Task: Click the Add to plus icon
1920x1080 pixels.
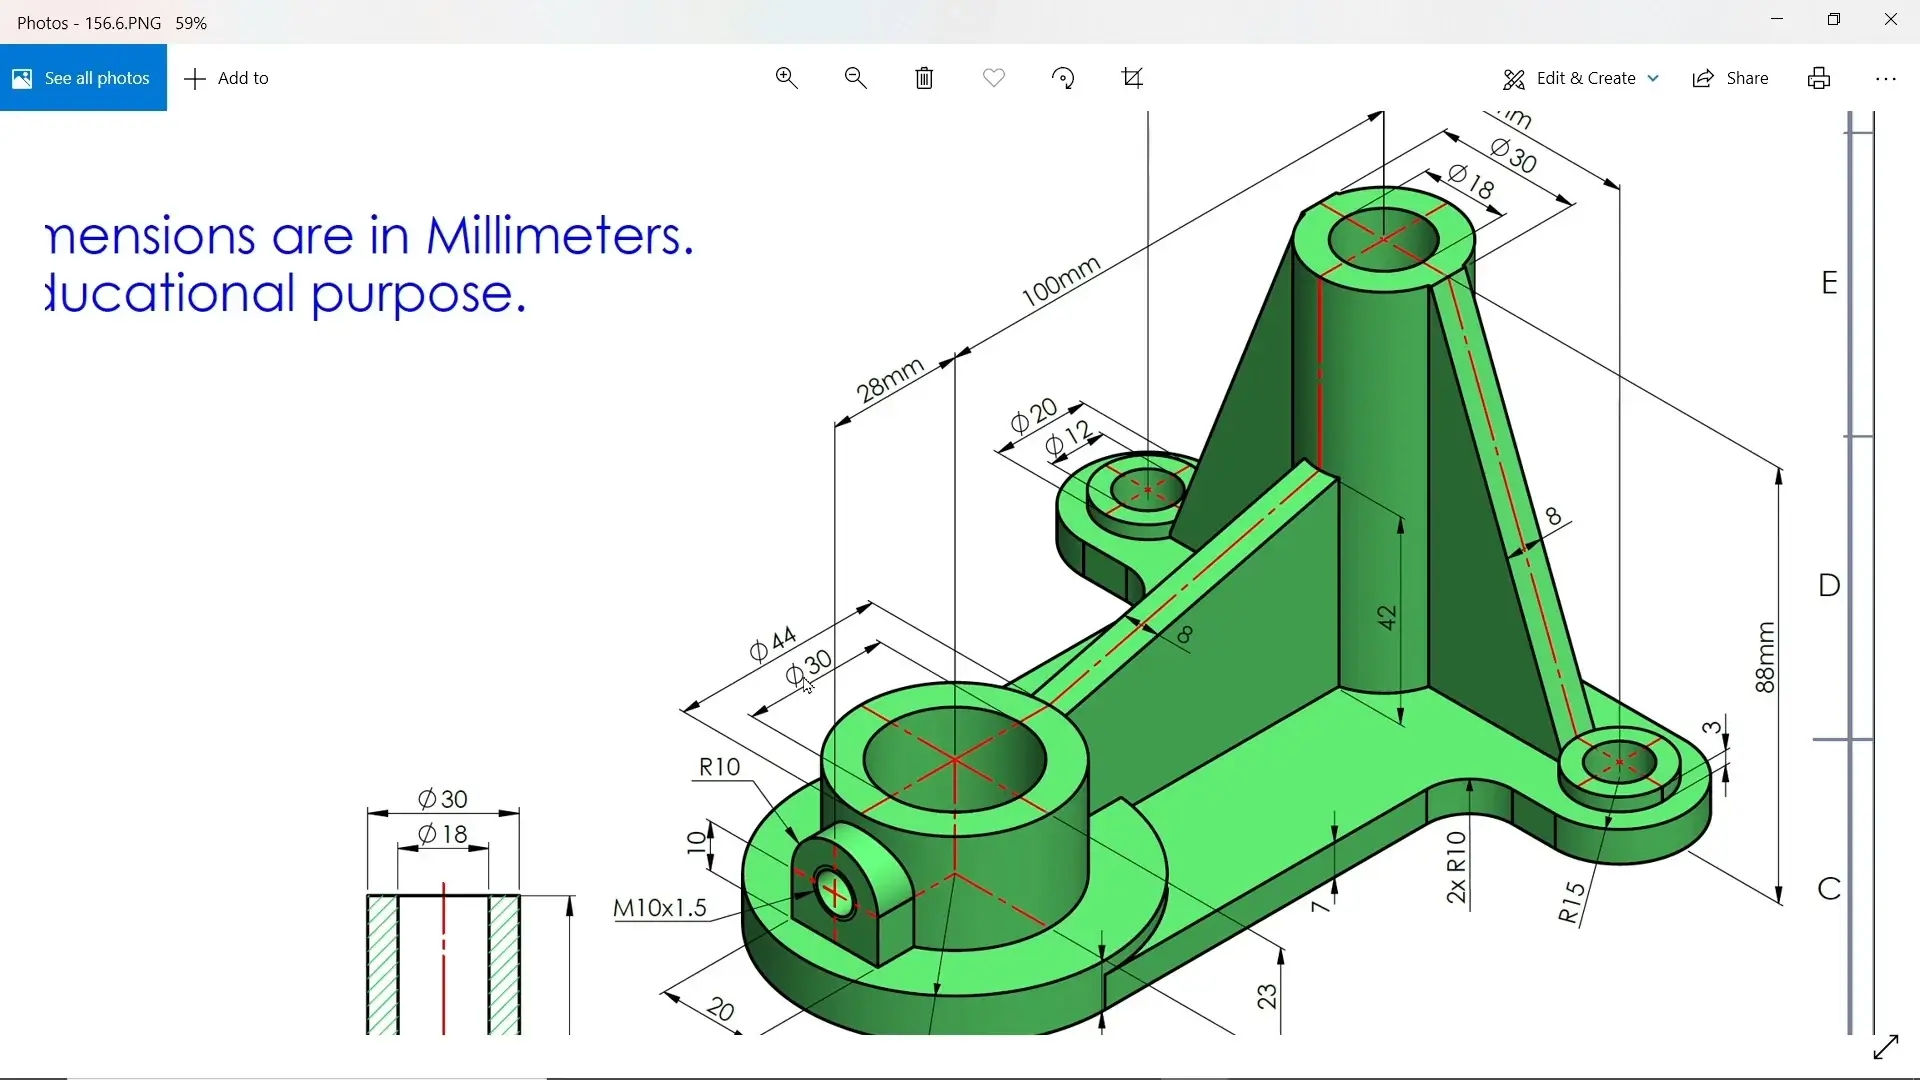Action: [x=193, y=77]
